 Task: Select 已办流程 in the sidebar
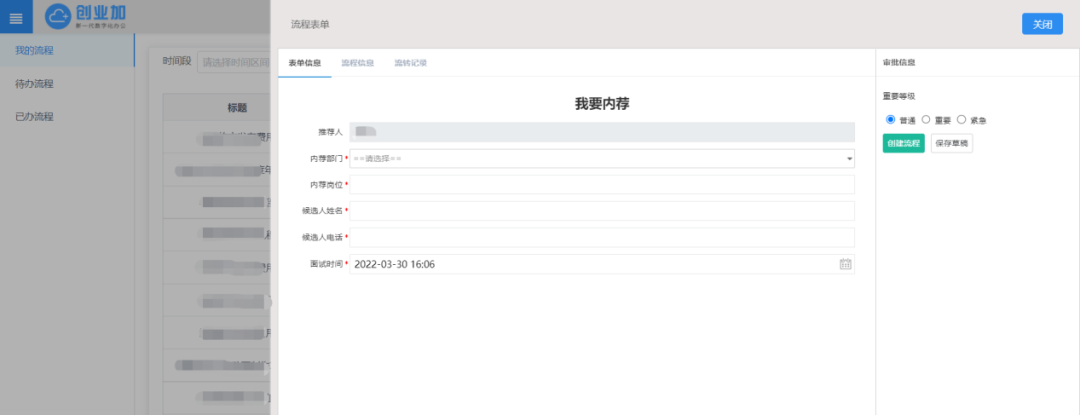(x=34, y=116)
